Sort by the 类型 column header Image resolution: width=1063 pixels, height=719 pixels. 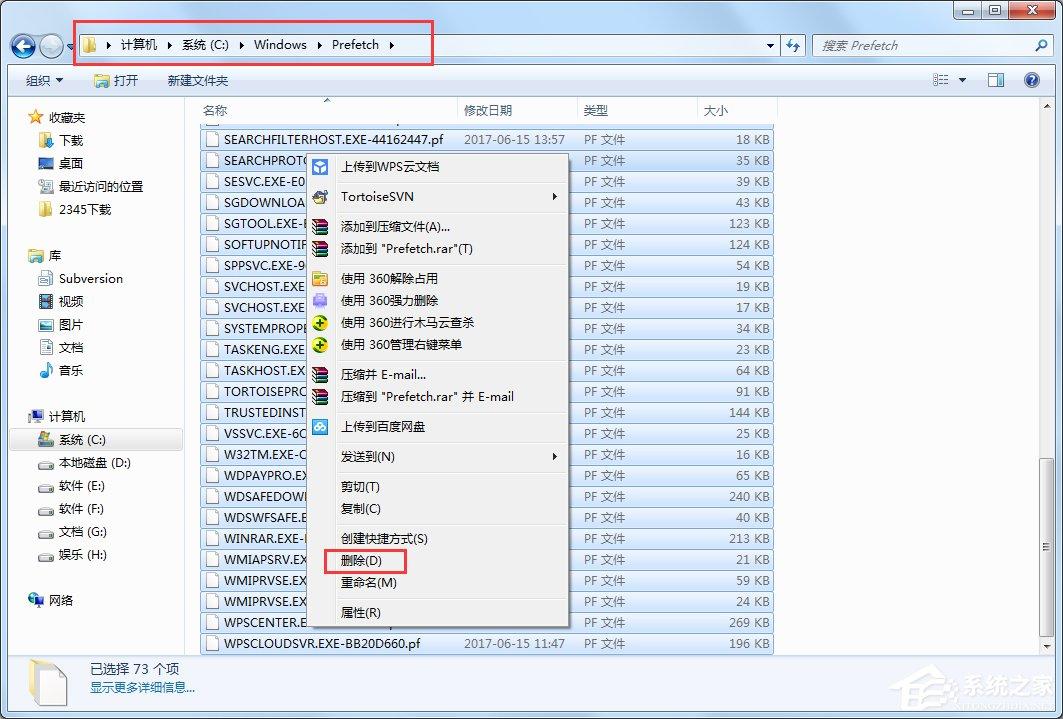pyautogui.click(x=637, y=110)
